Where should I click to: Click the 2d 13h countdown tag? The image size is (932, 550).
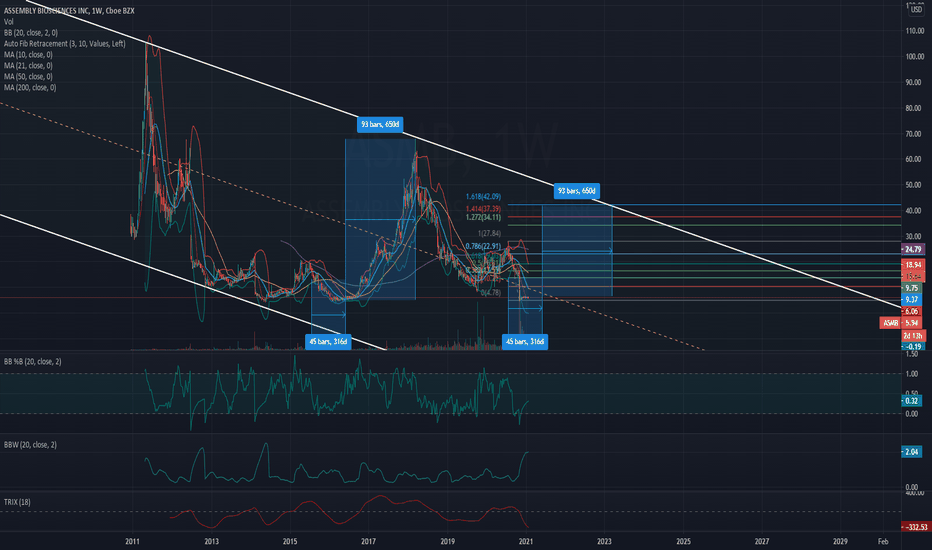click(x=913, y=336)
